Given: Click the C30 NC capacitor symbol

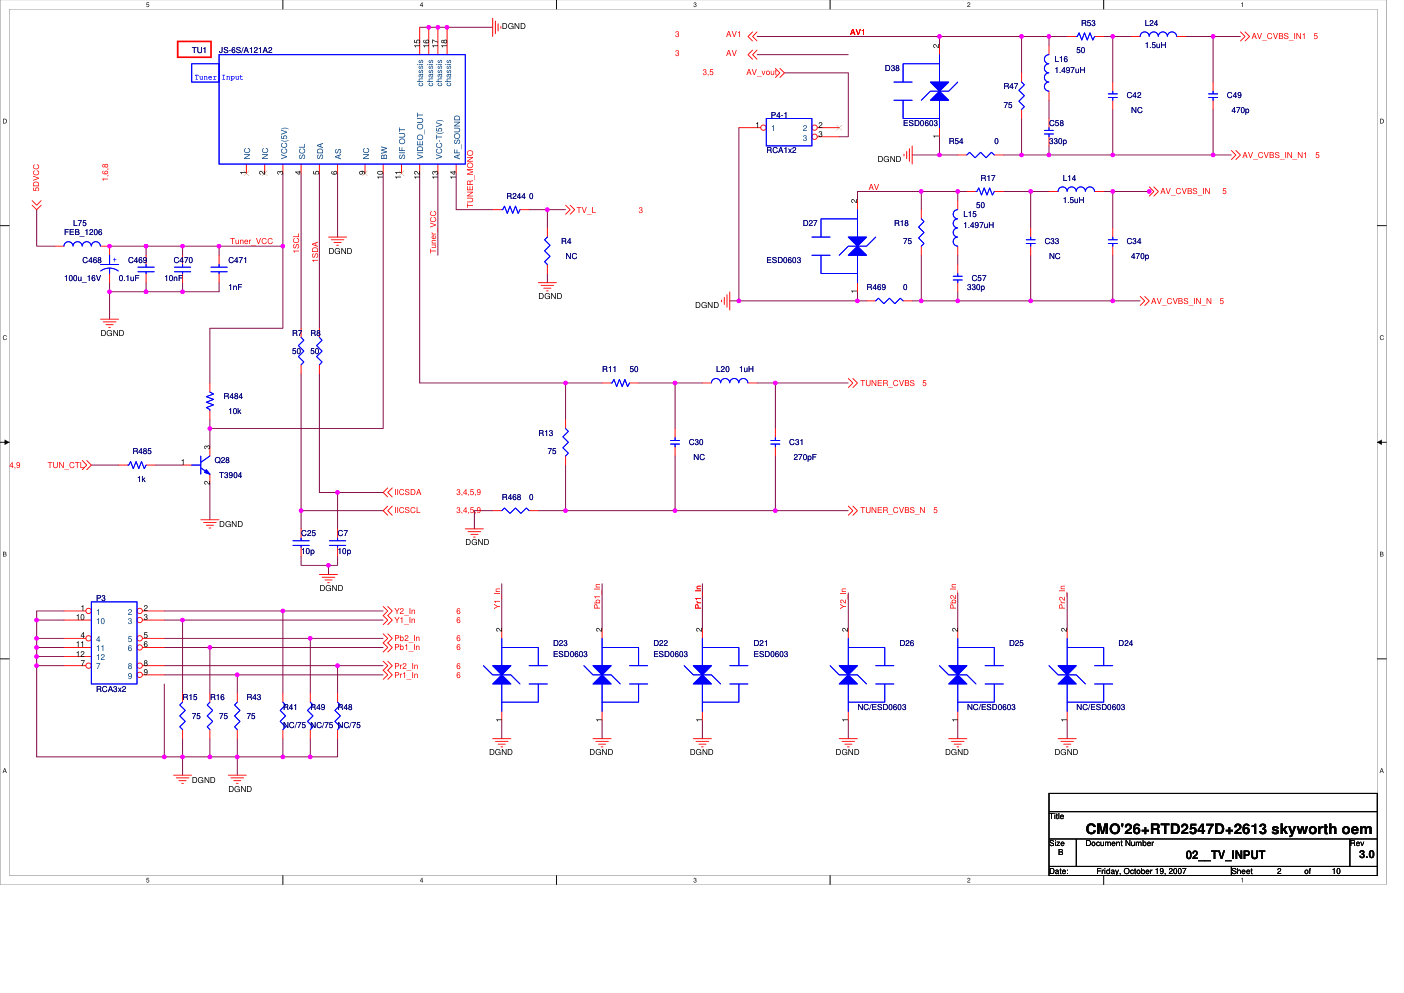Looking at the screenshot, I should 675,442.
